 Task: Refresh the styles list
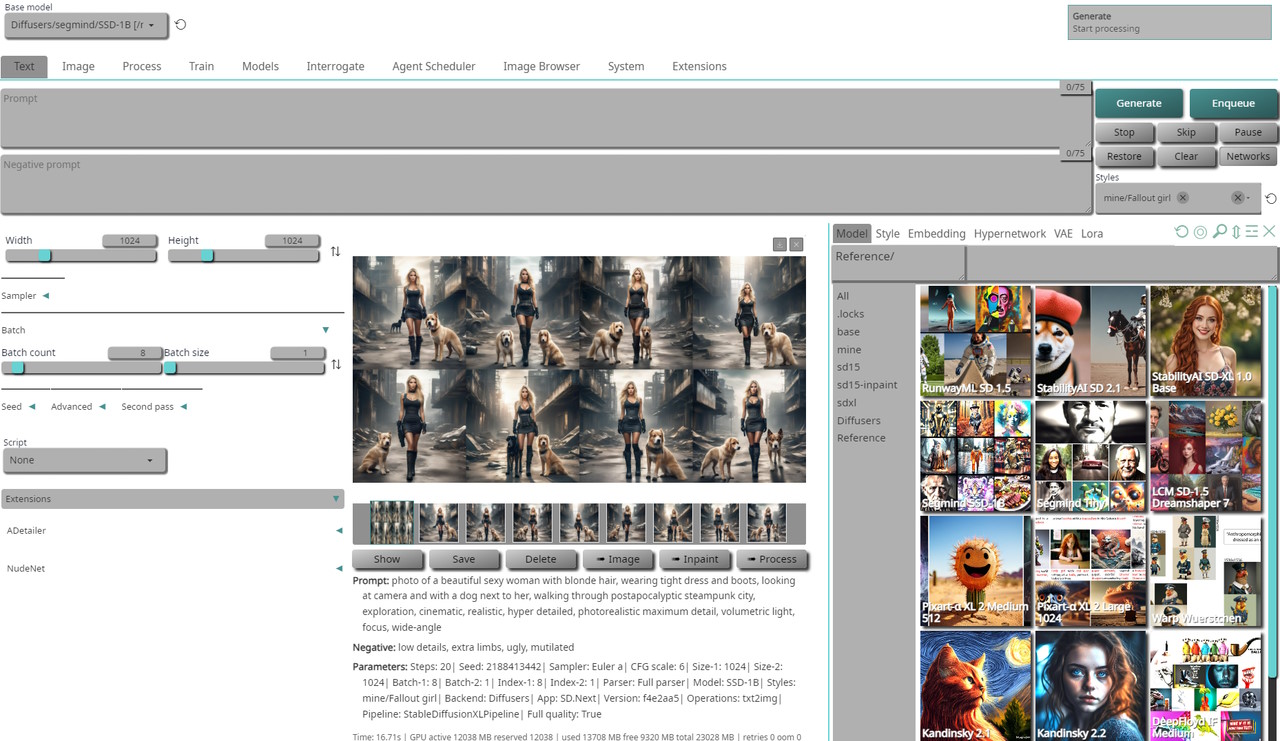pyautogui.click(x=1271, y=198)
